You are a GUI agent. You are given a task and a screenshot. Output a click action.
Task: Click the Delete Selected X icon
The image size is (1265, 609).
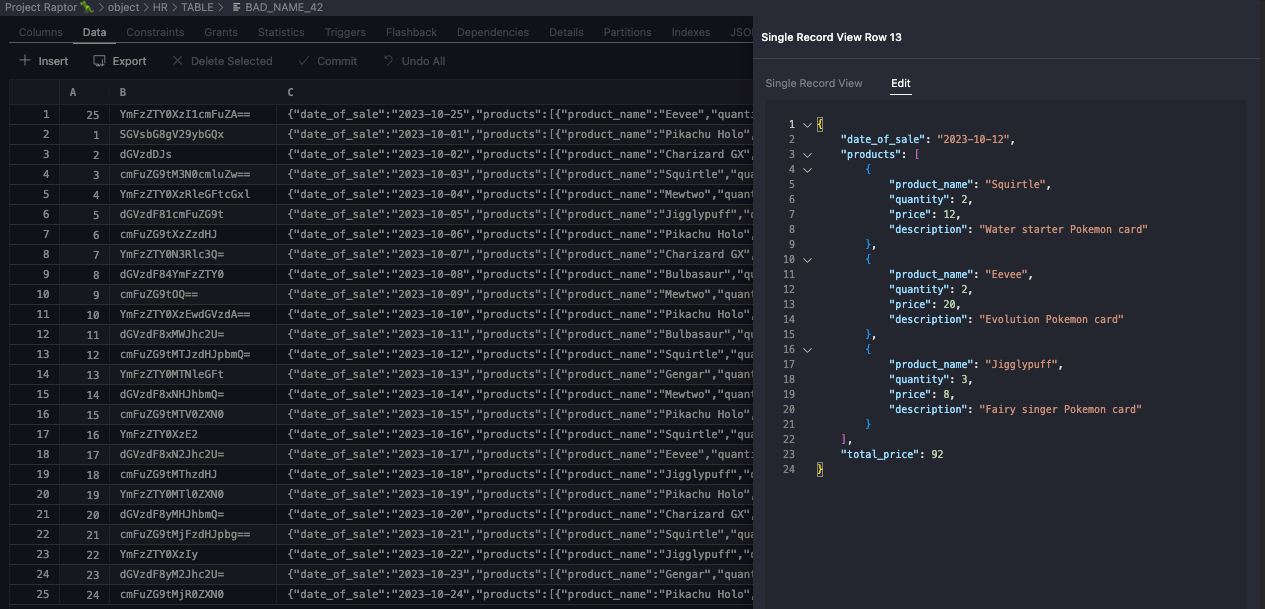click(x=177, y=61)
